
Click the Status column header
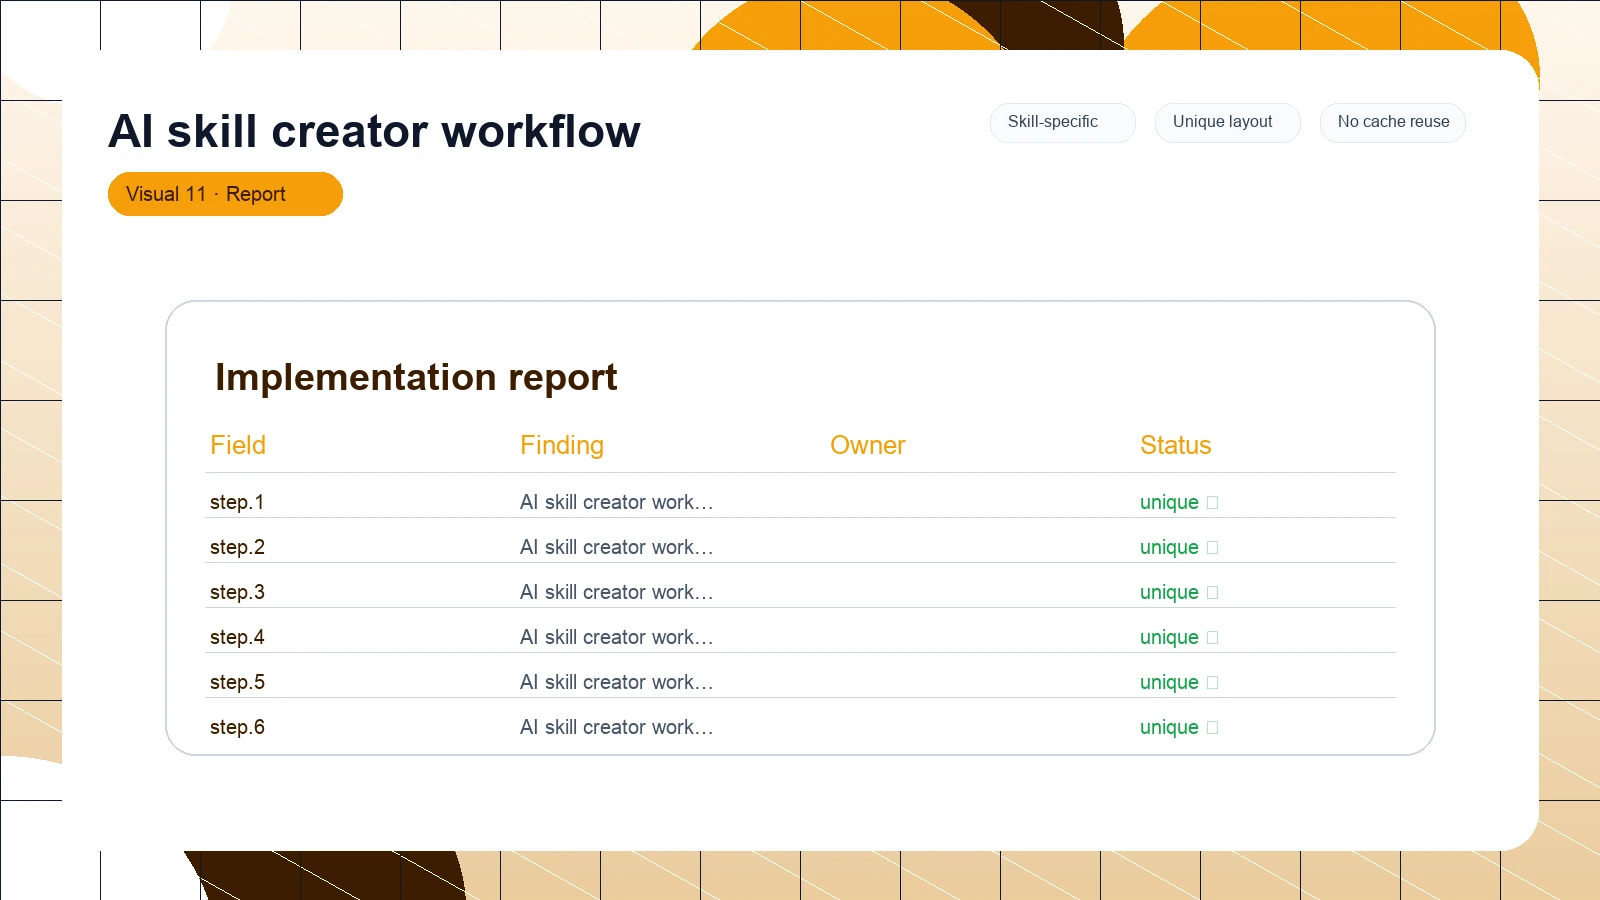click(x=1176, y=445)
